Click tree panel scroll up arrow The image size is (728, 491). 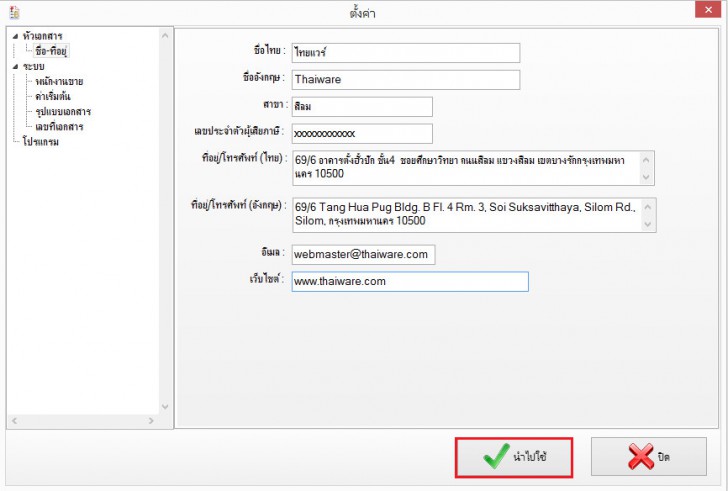click(165, 35)
